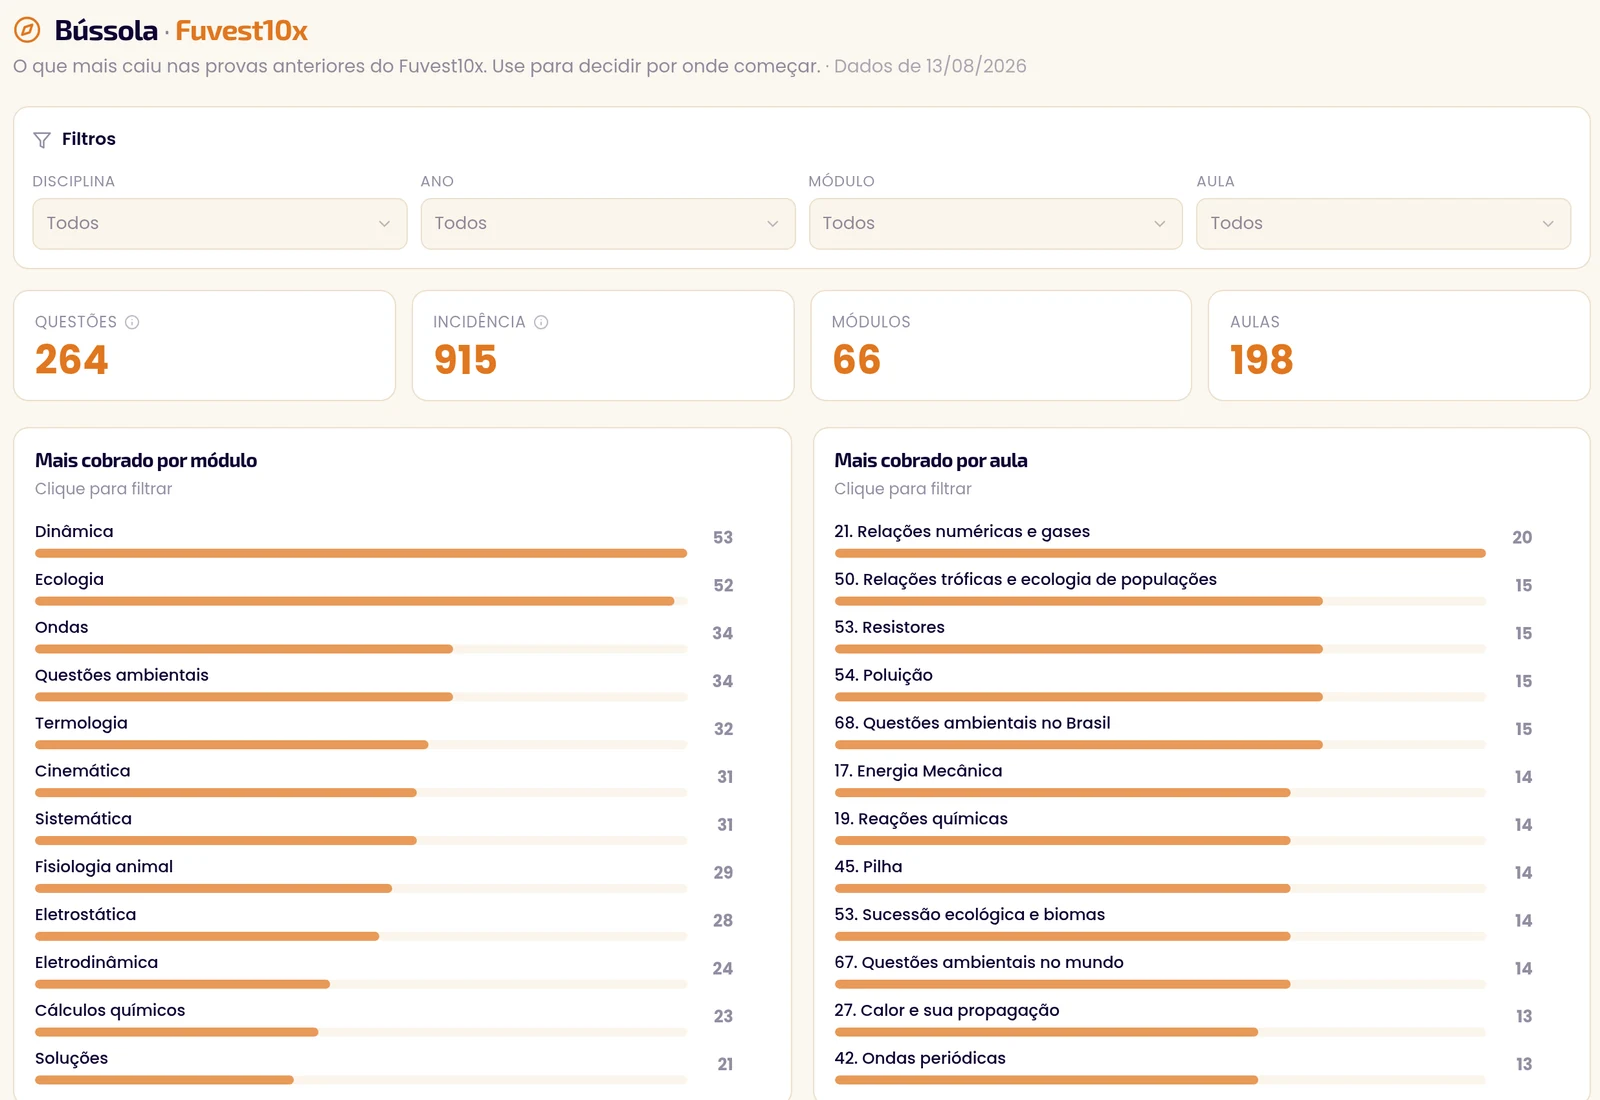Click the Ecologia progress bar

click(x=361, y=601)
